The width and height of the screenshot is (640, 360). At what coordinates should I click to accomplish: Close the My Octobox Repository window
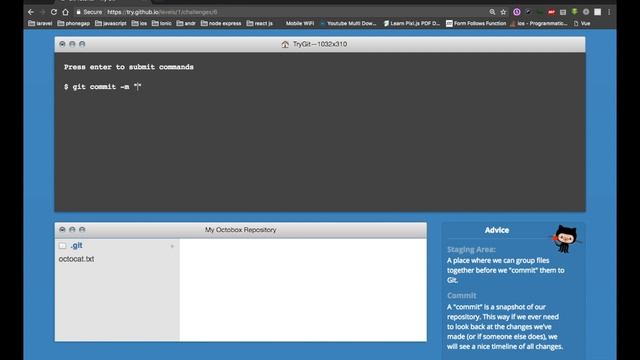(x=62, y=229)
